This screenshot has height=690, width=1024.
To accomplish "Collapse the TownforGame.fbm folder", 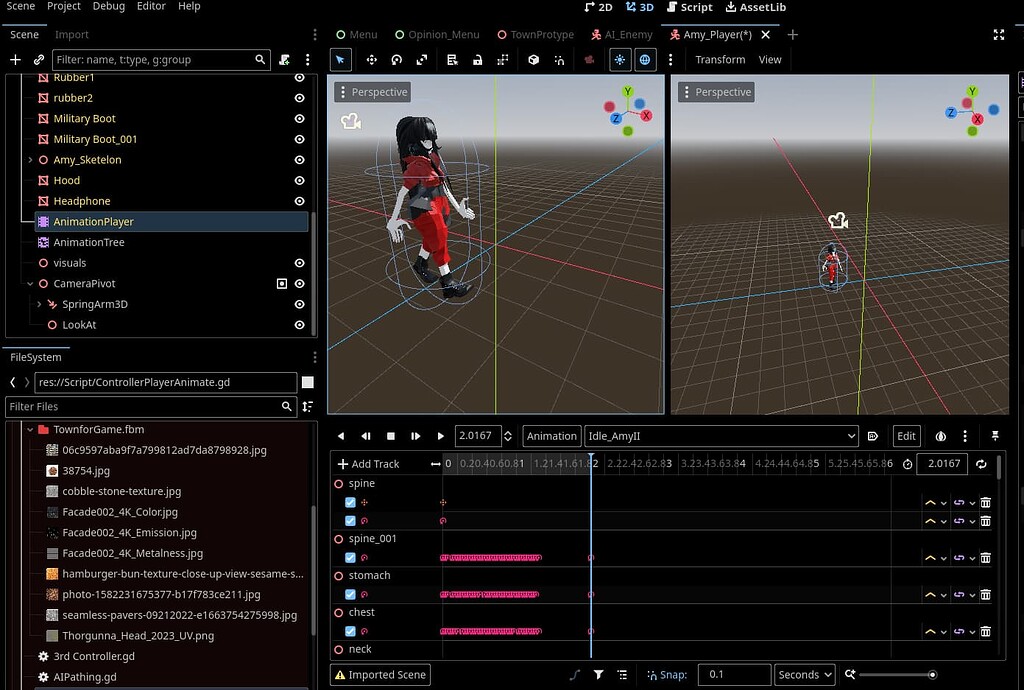I will coord(30,430).
